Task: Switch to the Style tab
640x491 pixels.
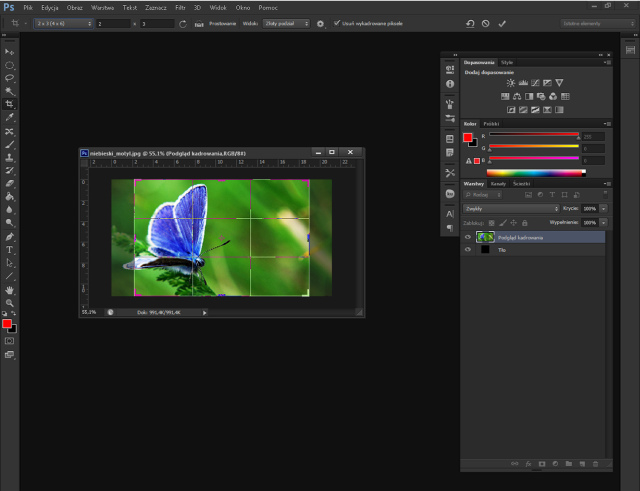Action: (507, 62)
